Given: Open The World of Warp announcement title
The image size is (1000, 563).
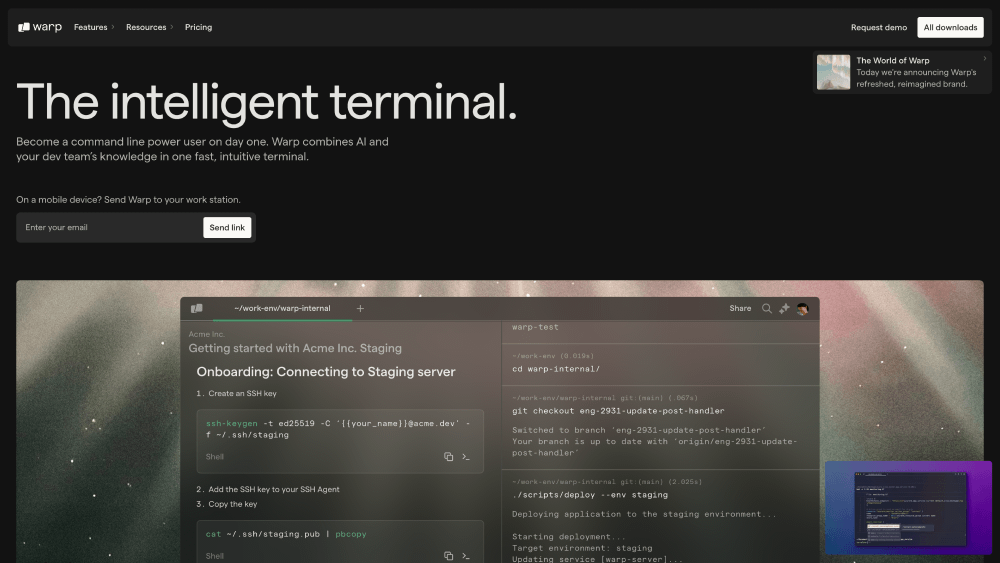Looking at the screenshot, I should pos(892,61).
